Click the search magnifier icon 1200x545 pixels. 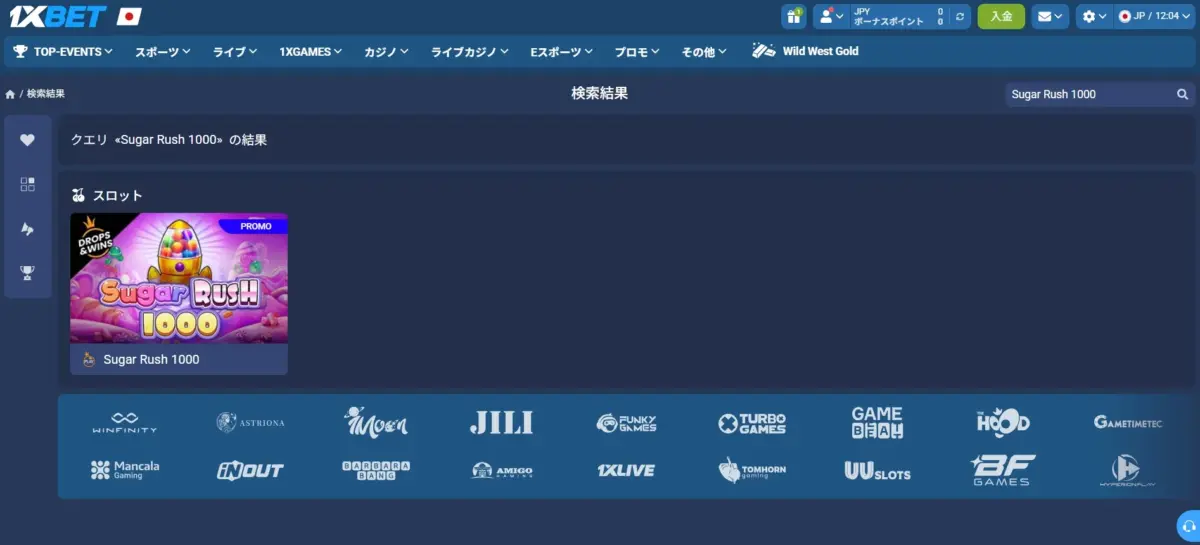[x=1183, y=94]
